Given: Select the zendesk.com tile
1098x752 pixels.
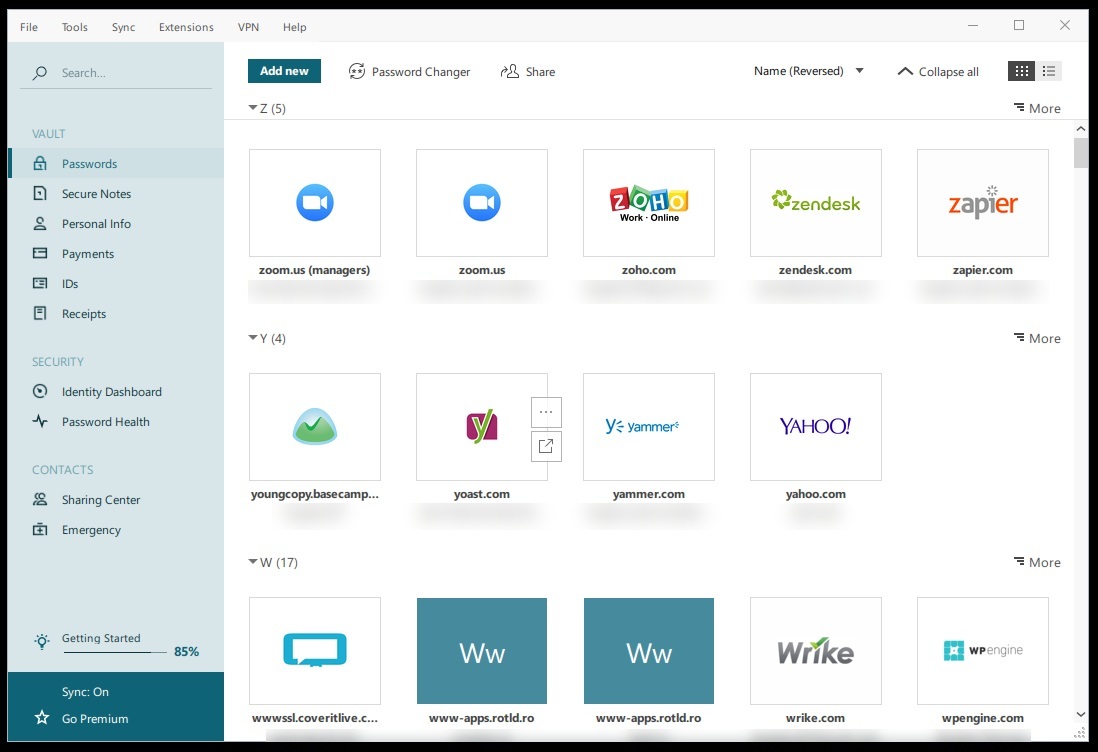Looking at the screenshot, I should [816, 202].
